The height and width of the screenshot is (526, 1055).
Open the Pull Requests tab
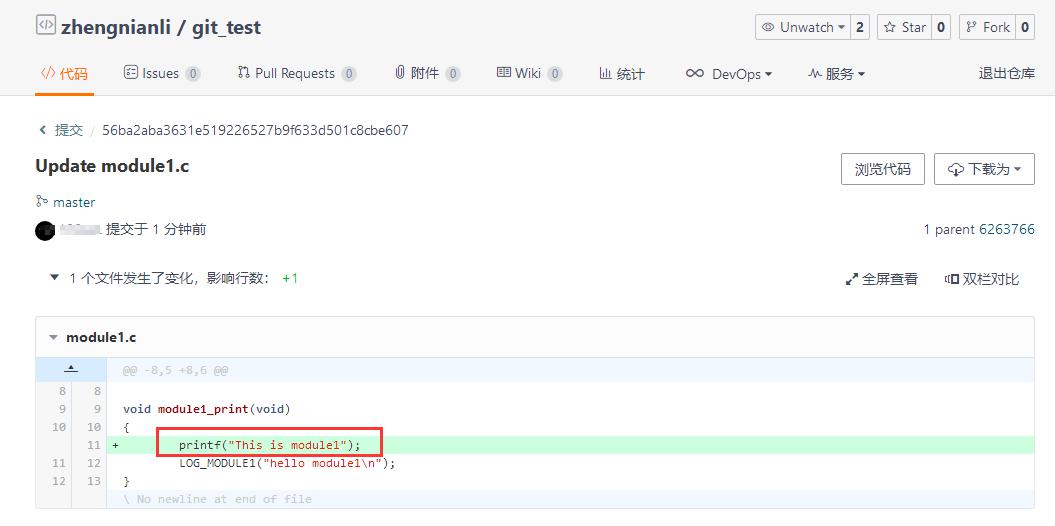click(x=297, y=73)
